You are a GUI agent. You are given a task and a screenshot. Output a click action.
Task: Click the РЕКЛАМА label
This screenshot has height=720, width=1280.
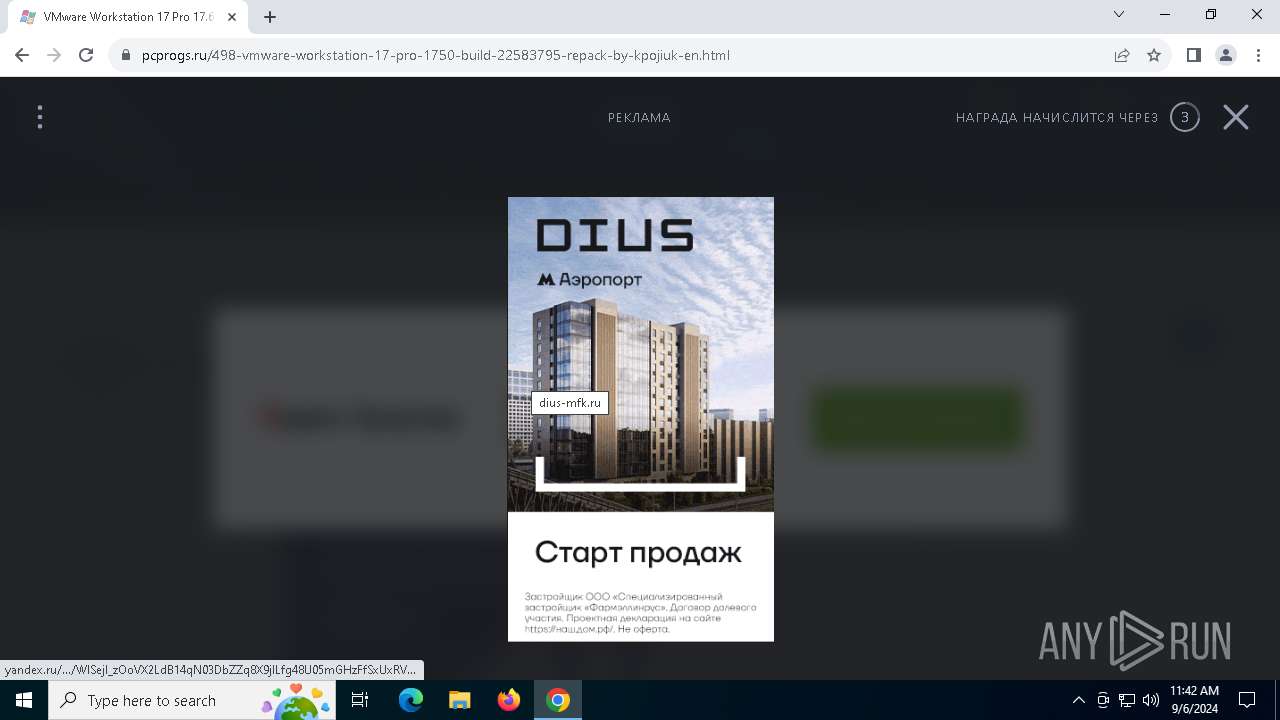tap(639, 118)
